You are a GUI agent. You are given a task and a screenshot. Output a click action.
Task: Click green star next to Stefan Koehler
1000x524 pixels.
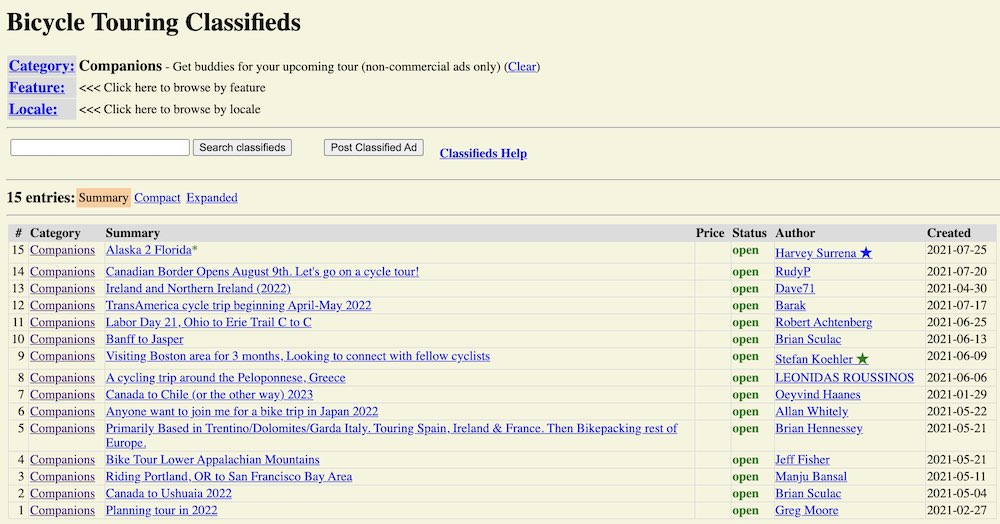point(862,359)
